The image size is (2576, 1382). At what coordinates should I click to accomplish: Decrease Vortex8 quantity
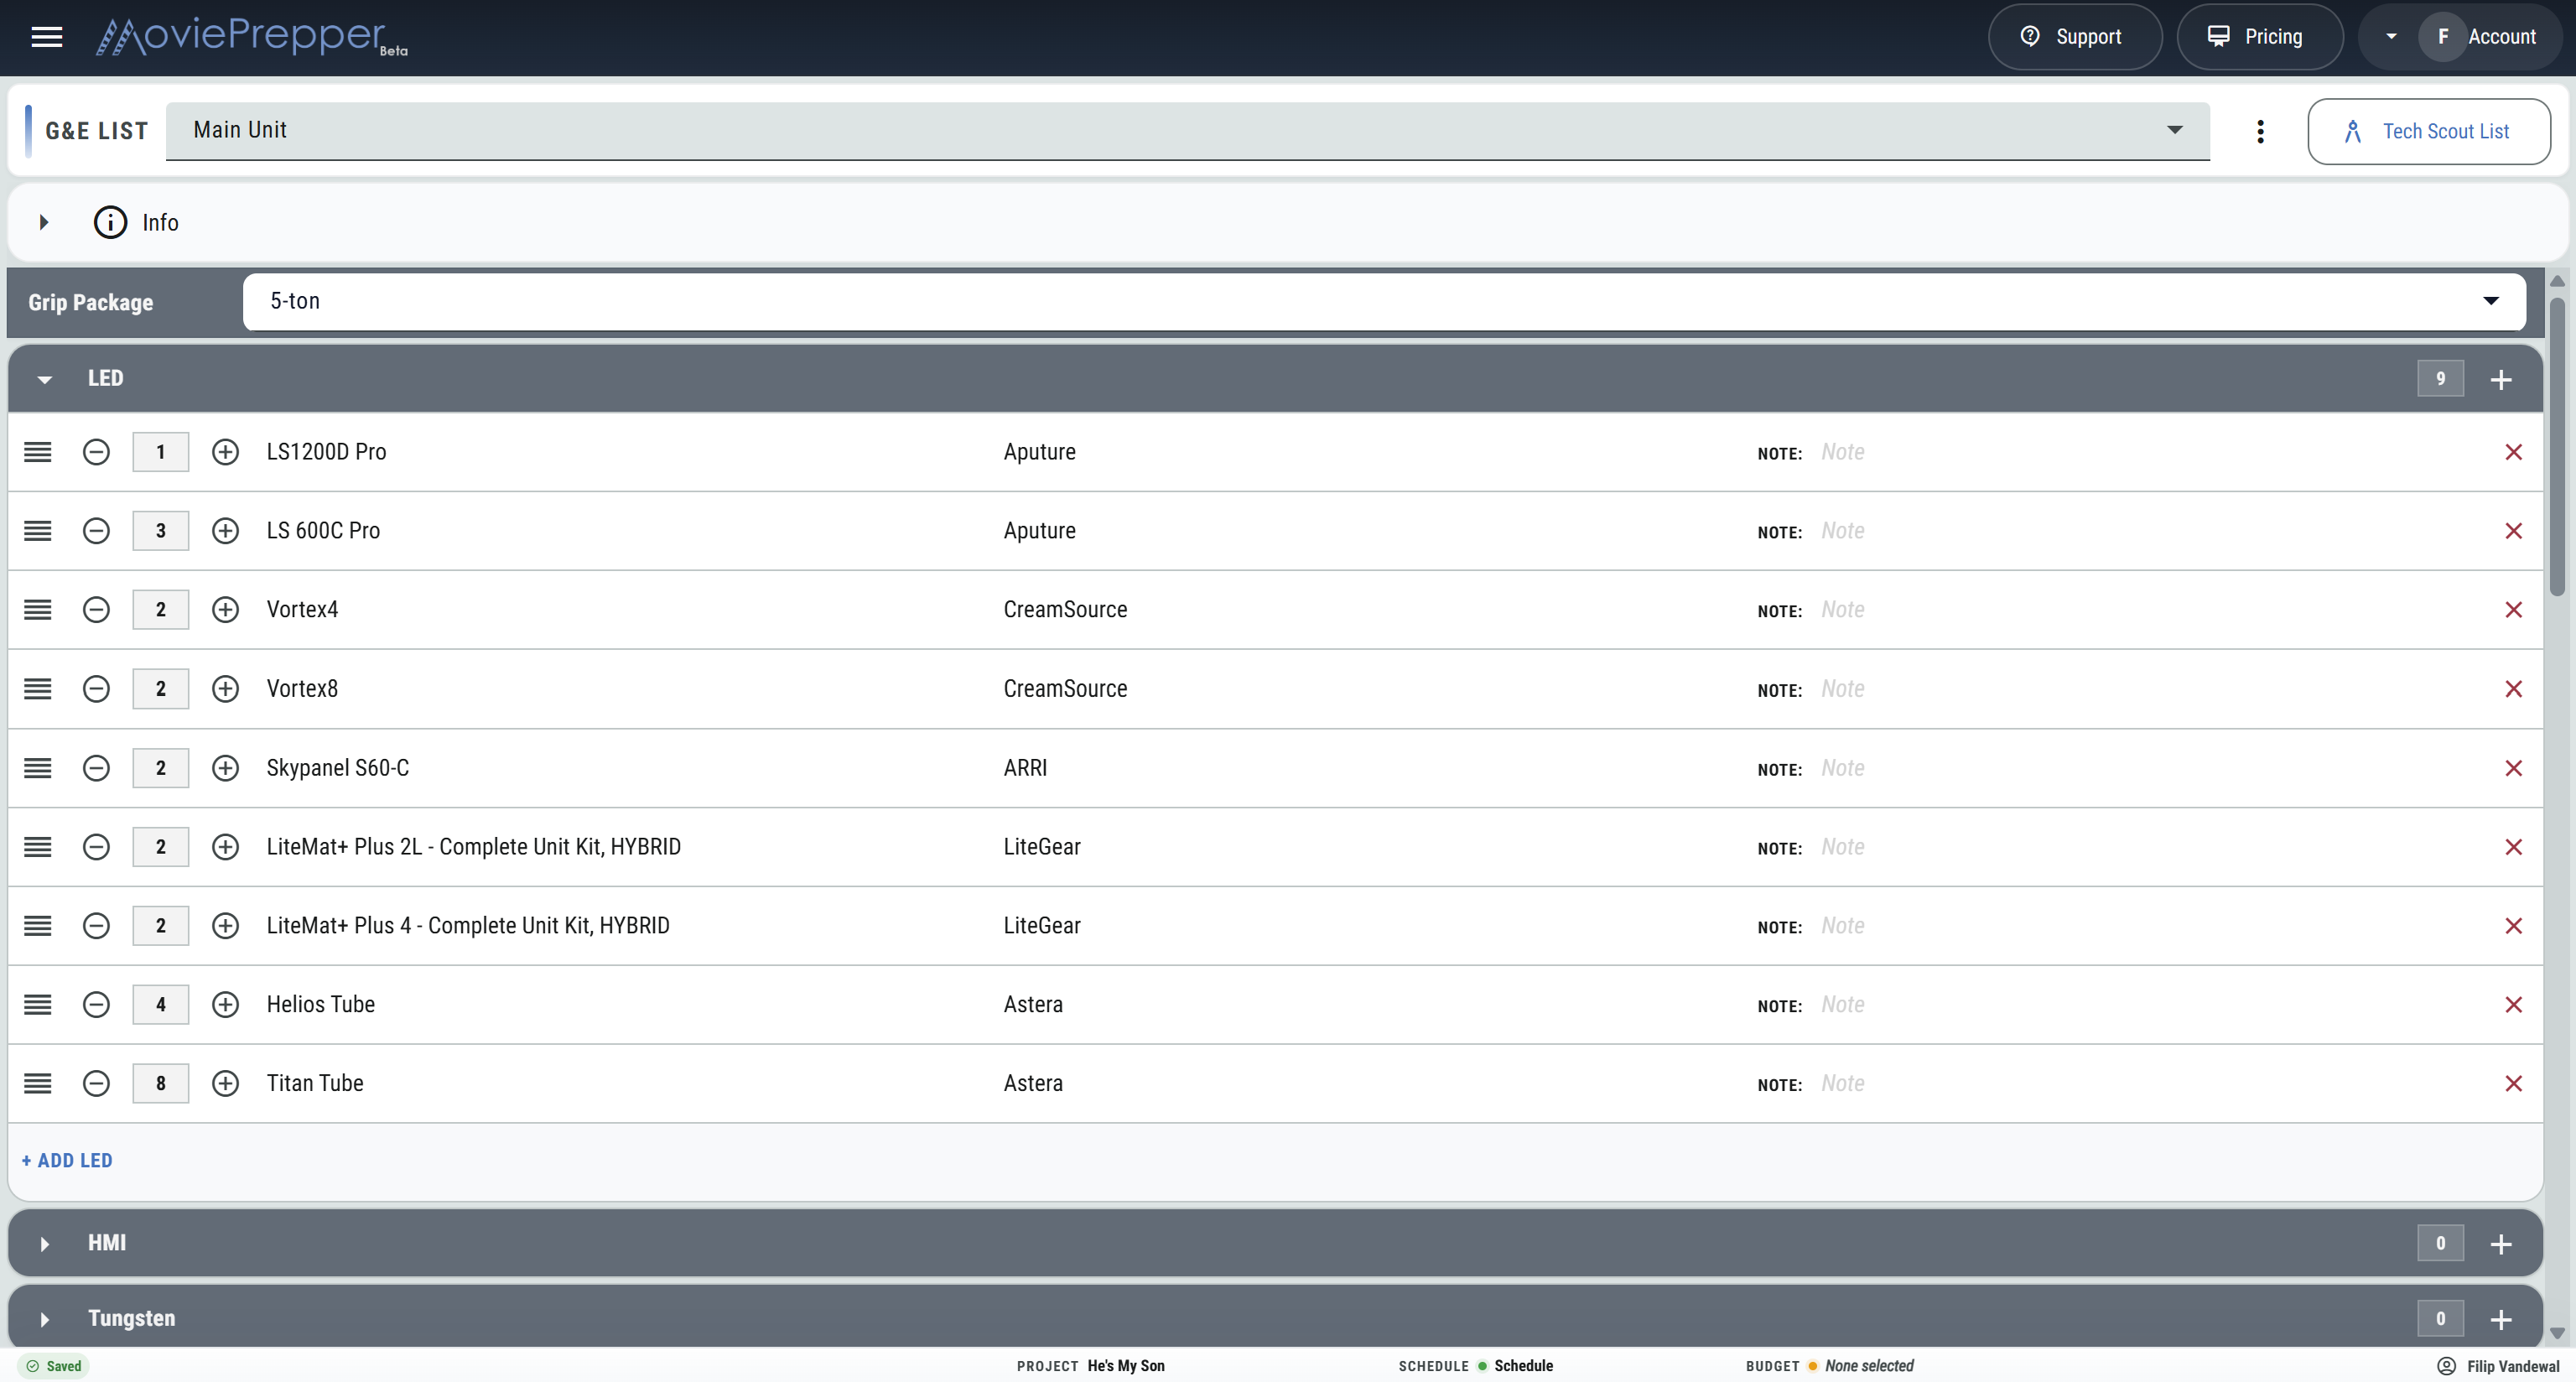click(x=96, y=689)
